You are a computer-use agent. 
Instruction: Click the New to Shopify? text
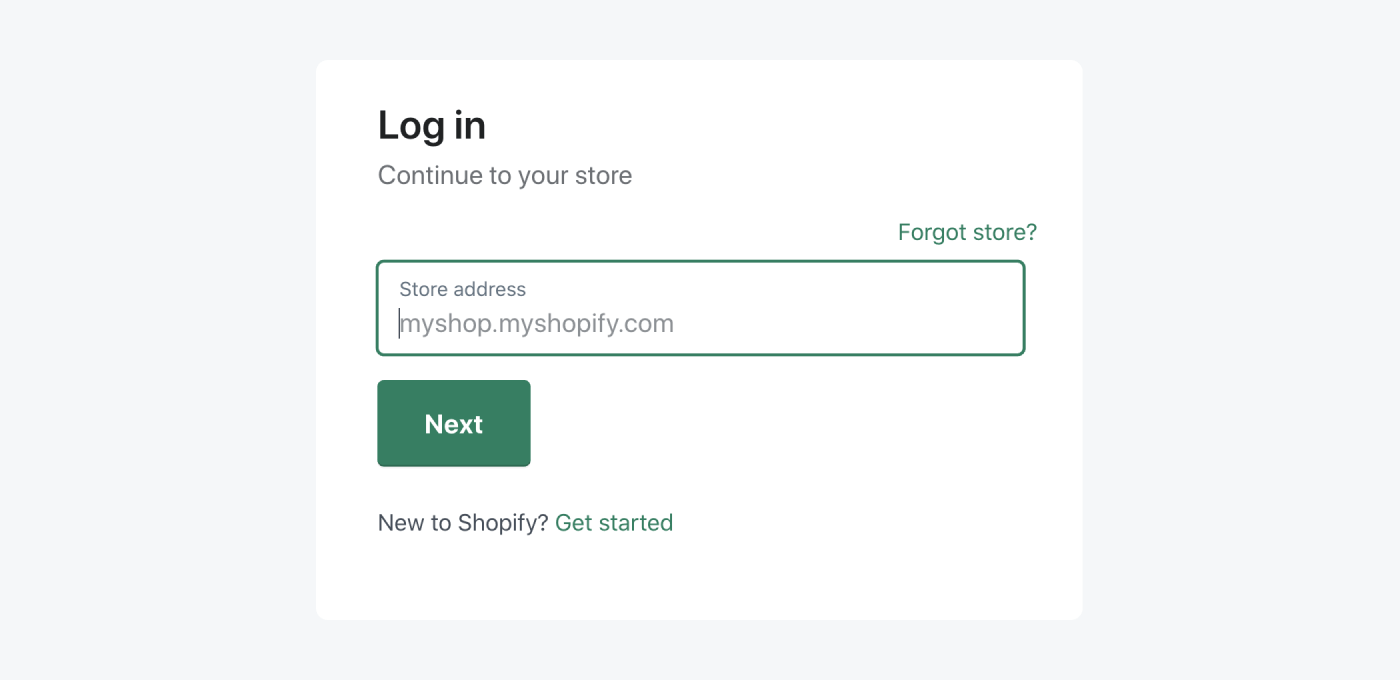(x=463, y=522)
